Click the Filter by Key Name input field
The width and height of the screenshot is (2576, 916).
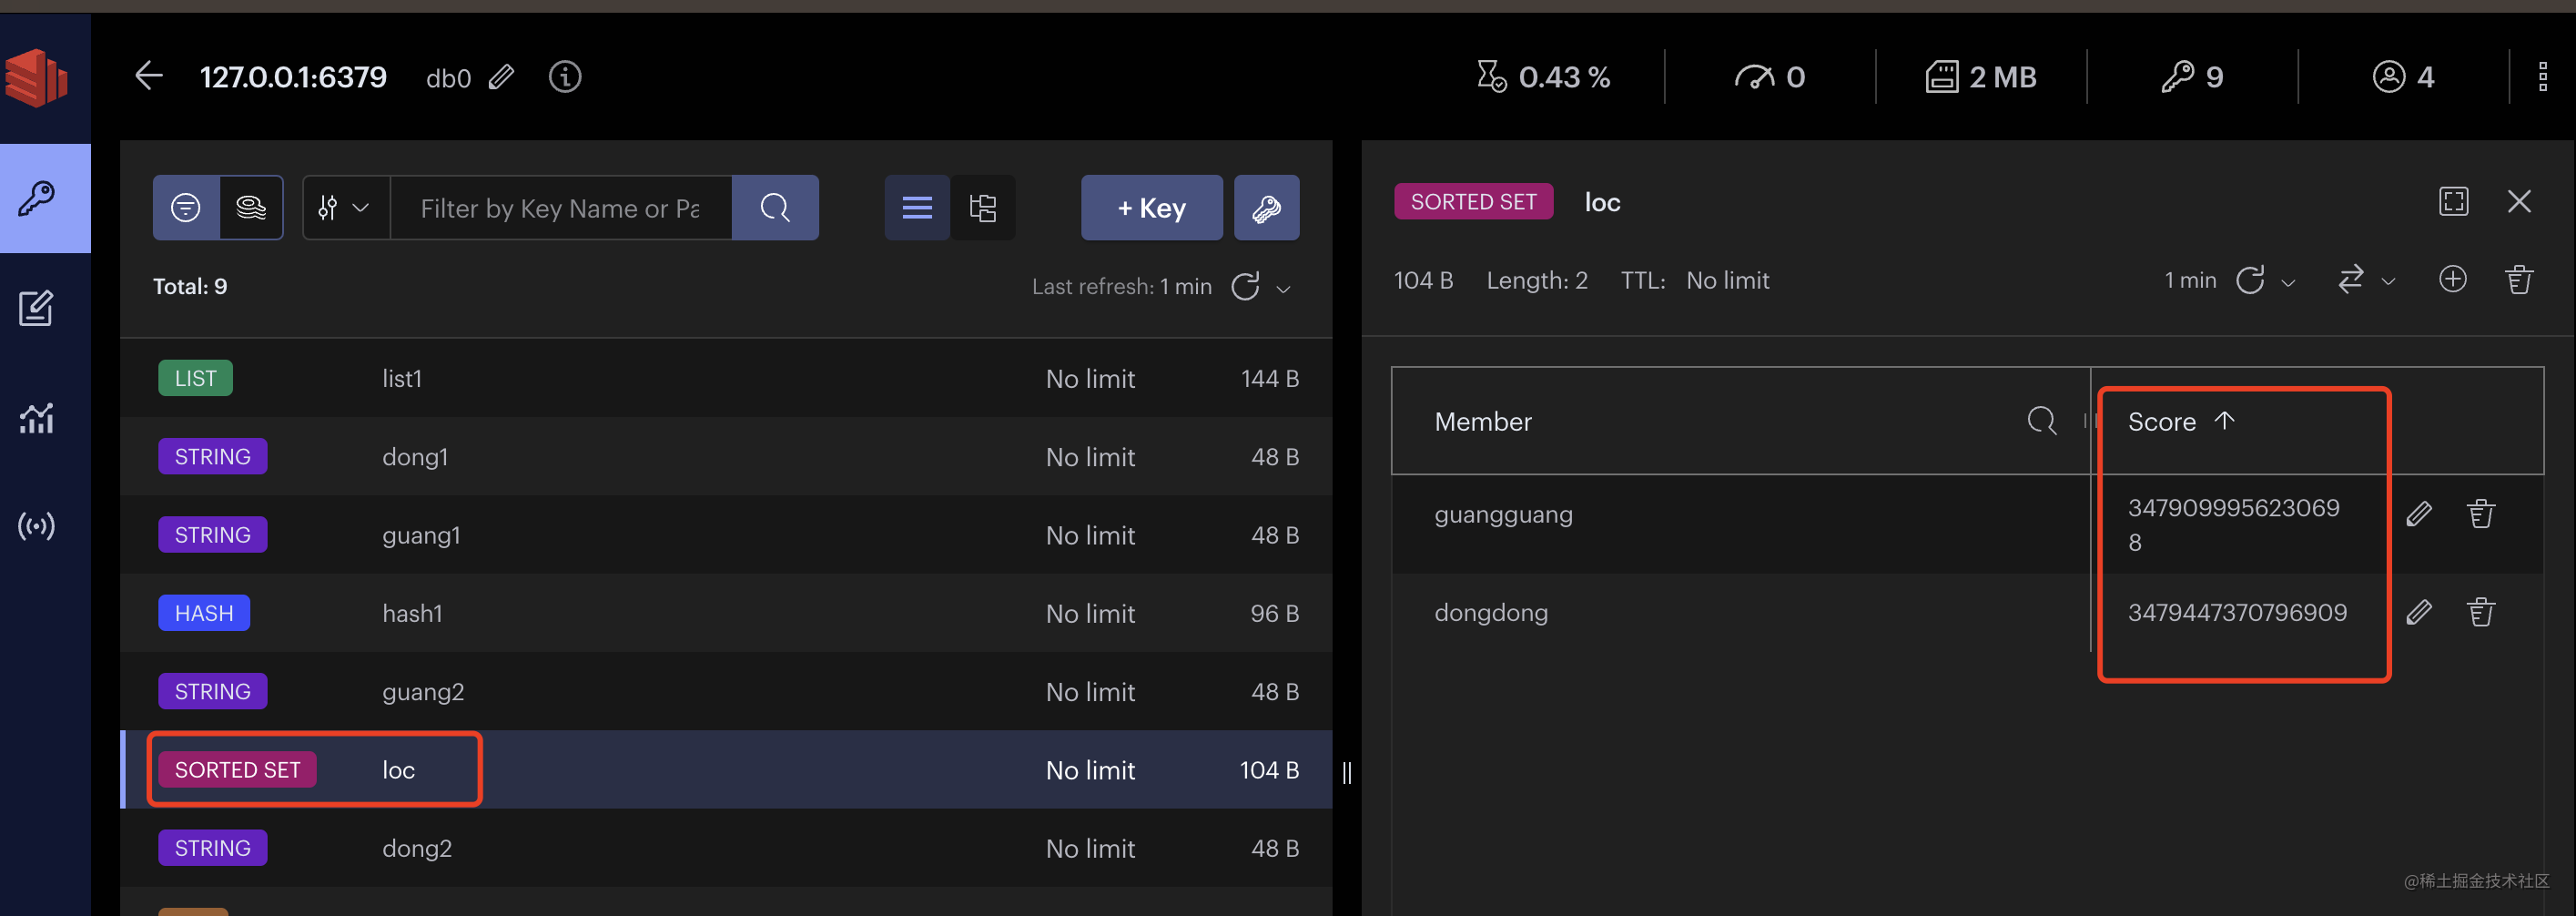tap(560, 208)
